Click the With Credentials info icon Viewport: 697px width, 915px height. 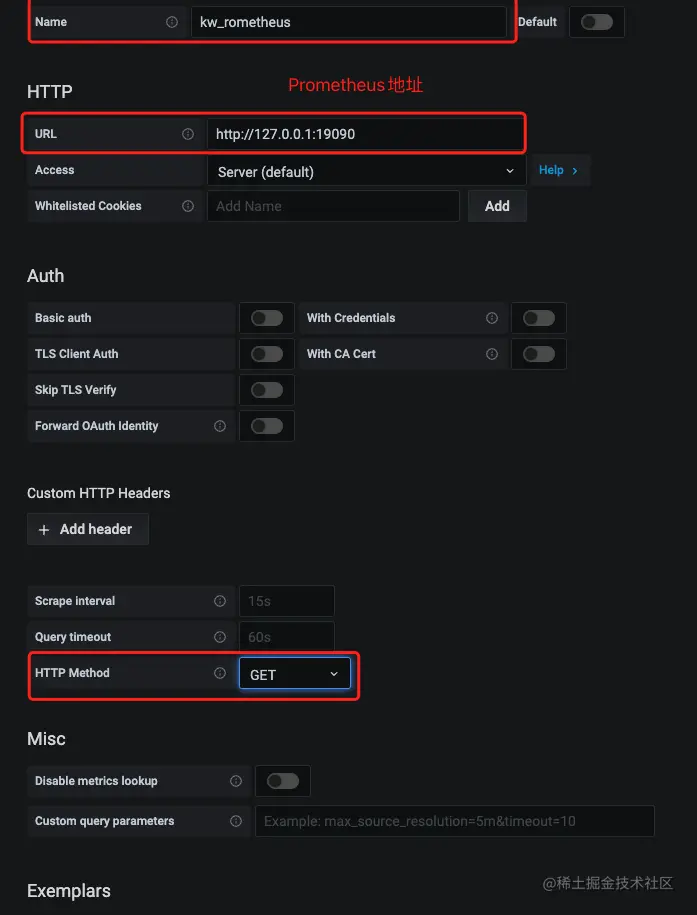492,318
